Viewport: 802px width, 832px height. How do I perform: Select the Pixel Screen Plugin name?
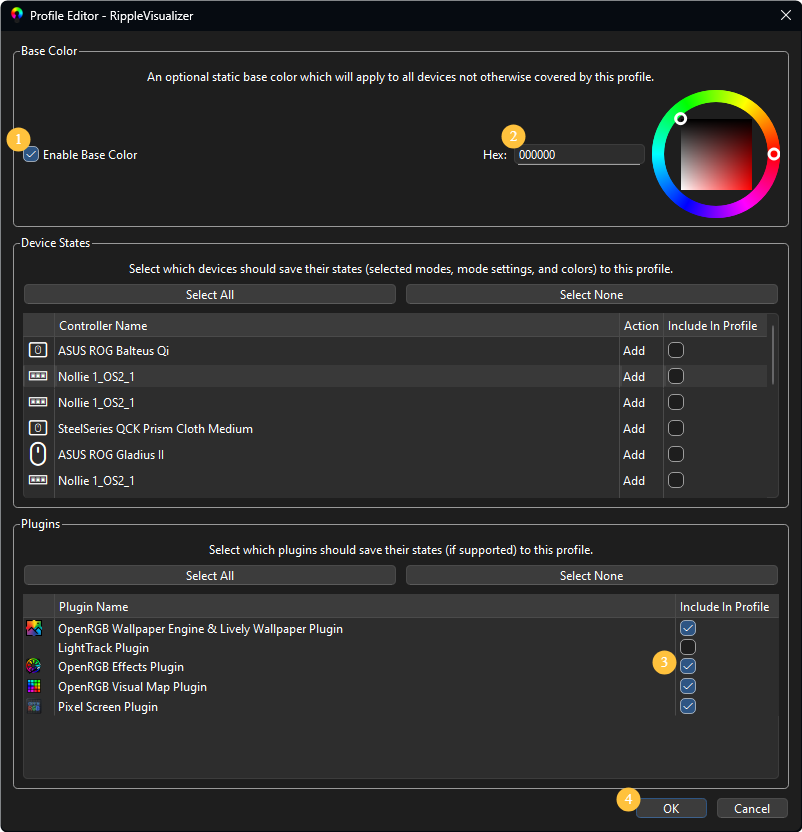click(108, 707)
